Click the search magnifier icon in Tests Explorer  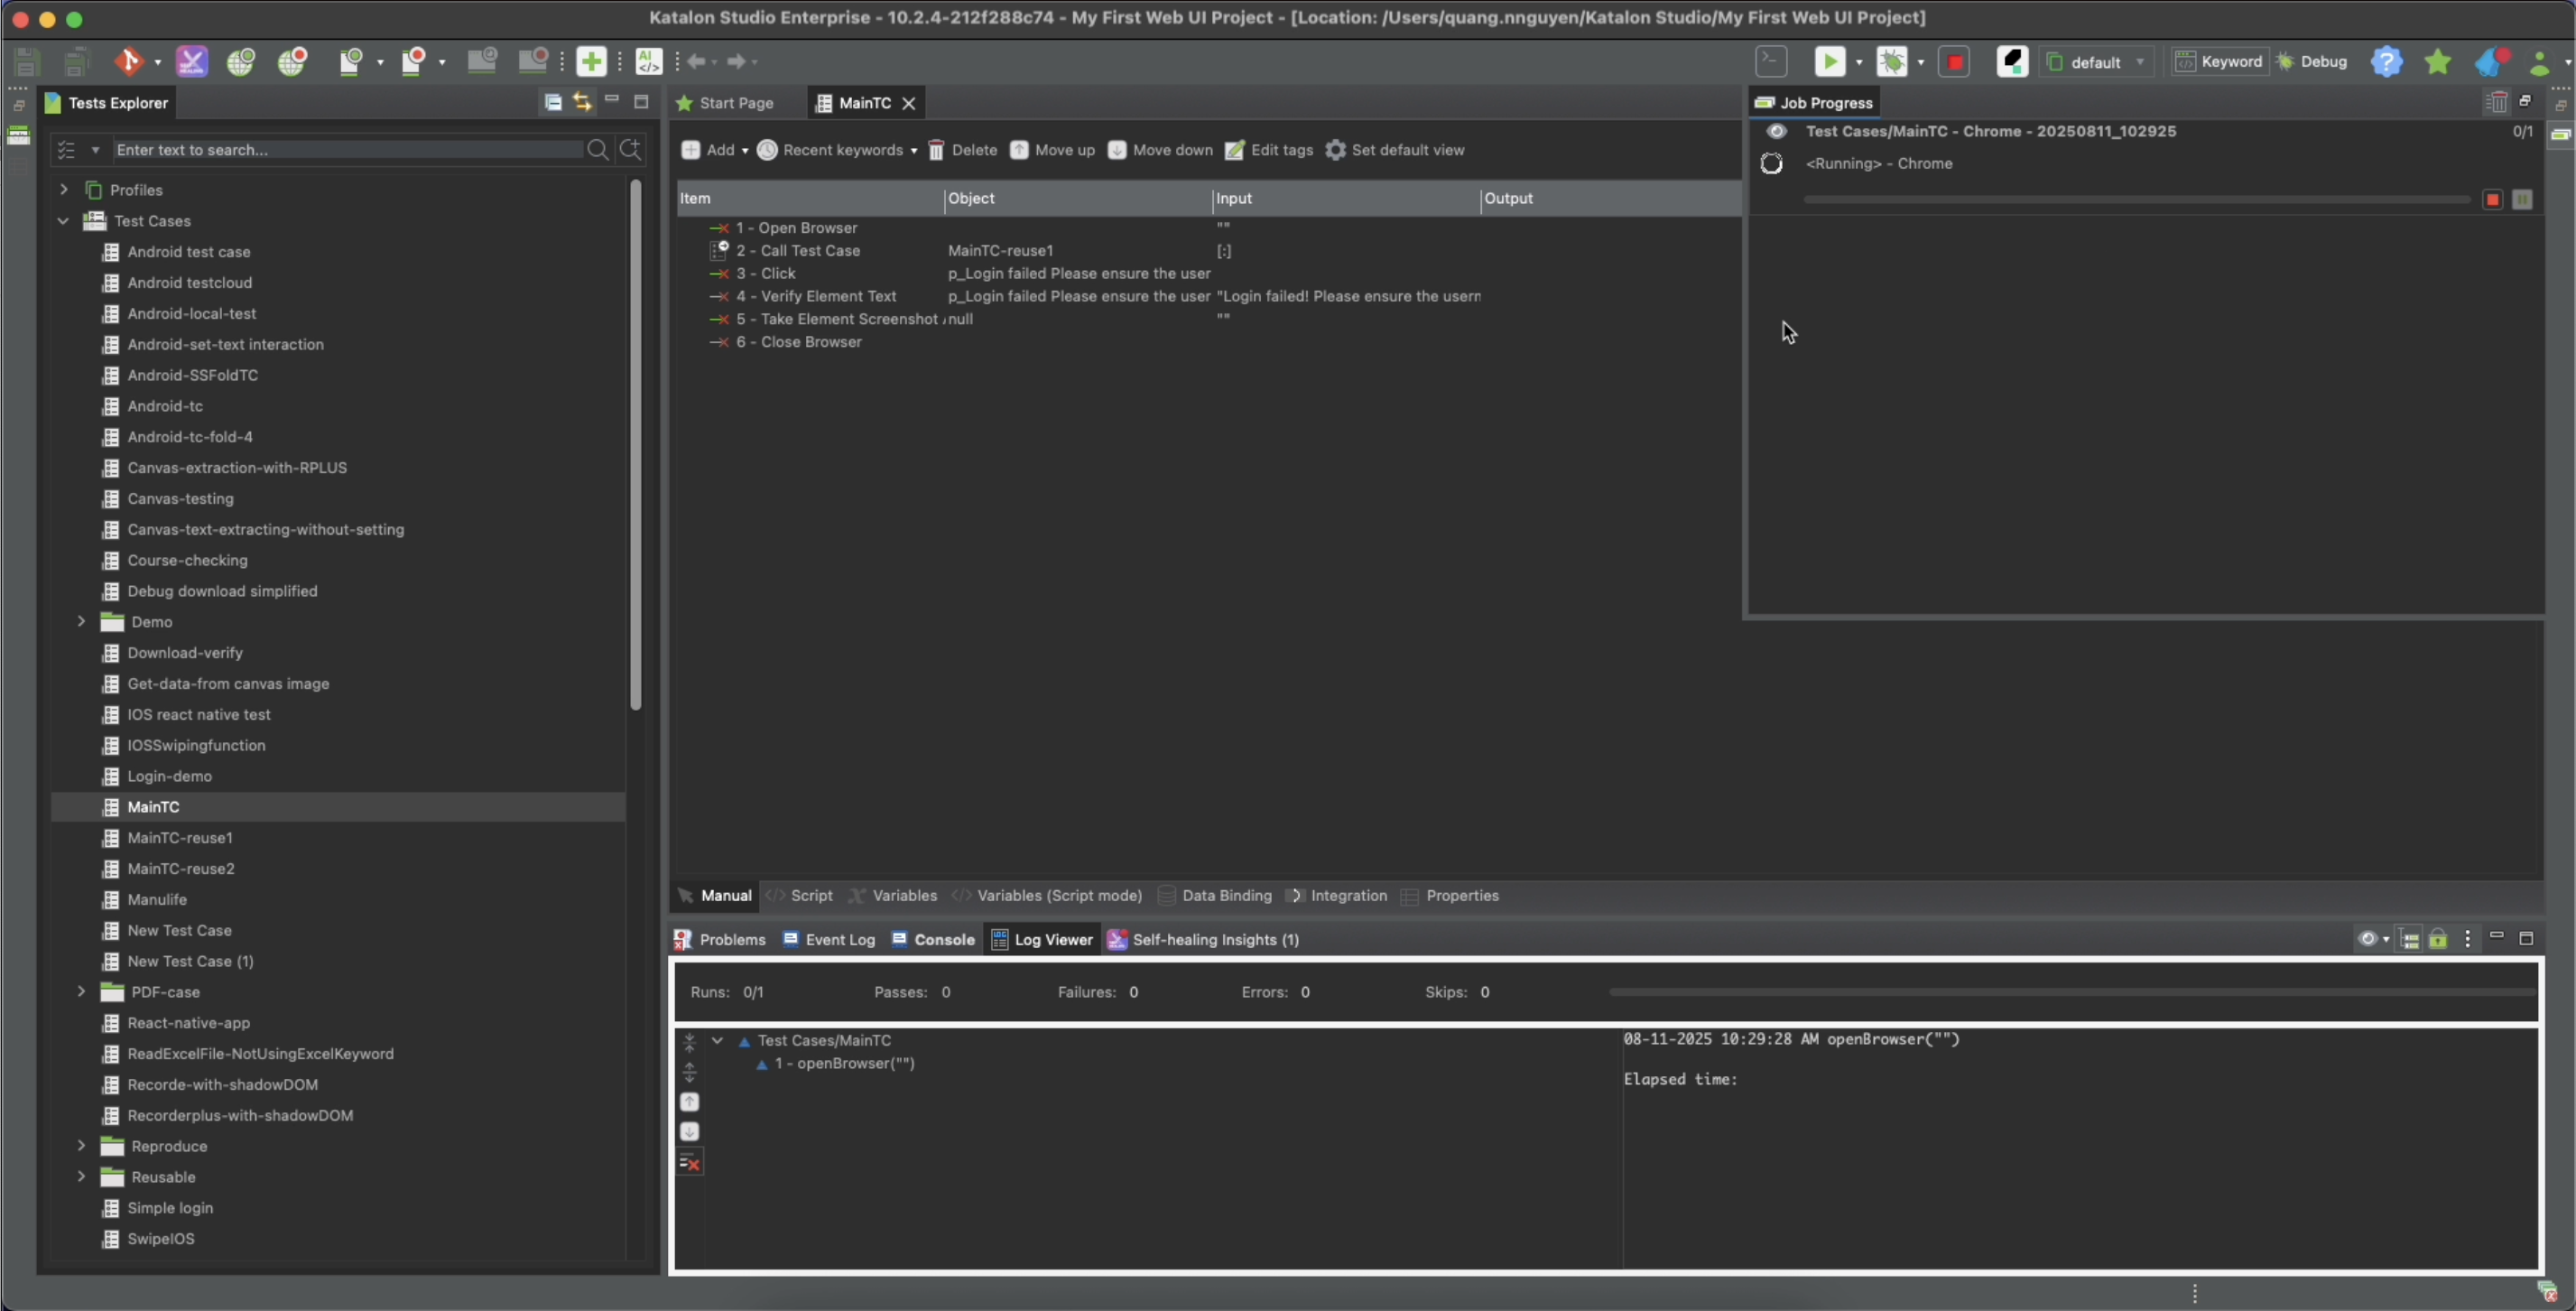598,150
